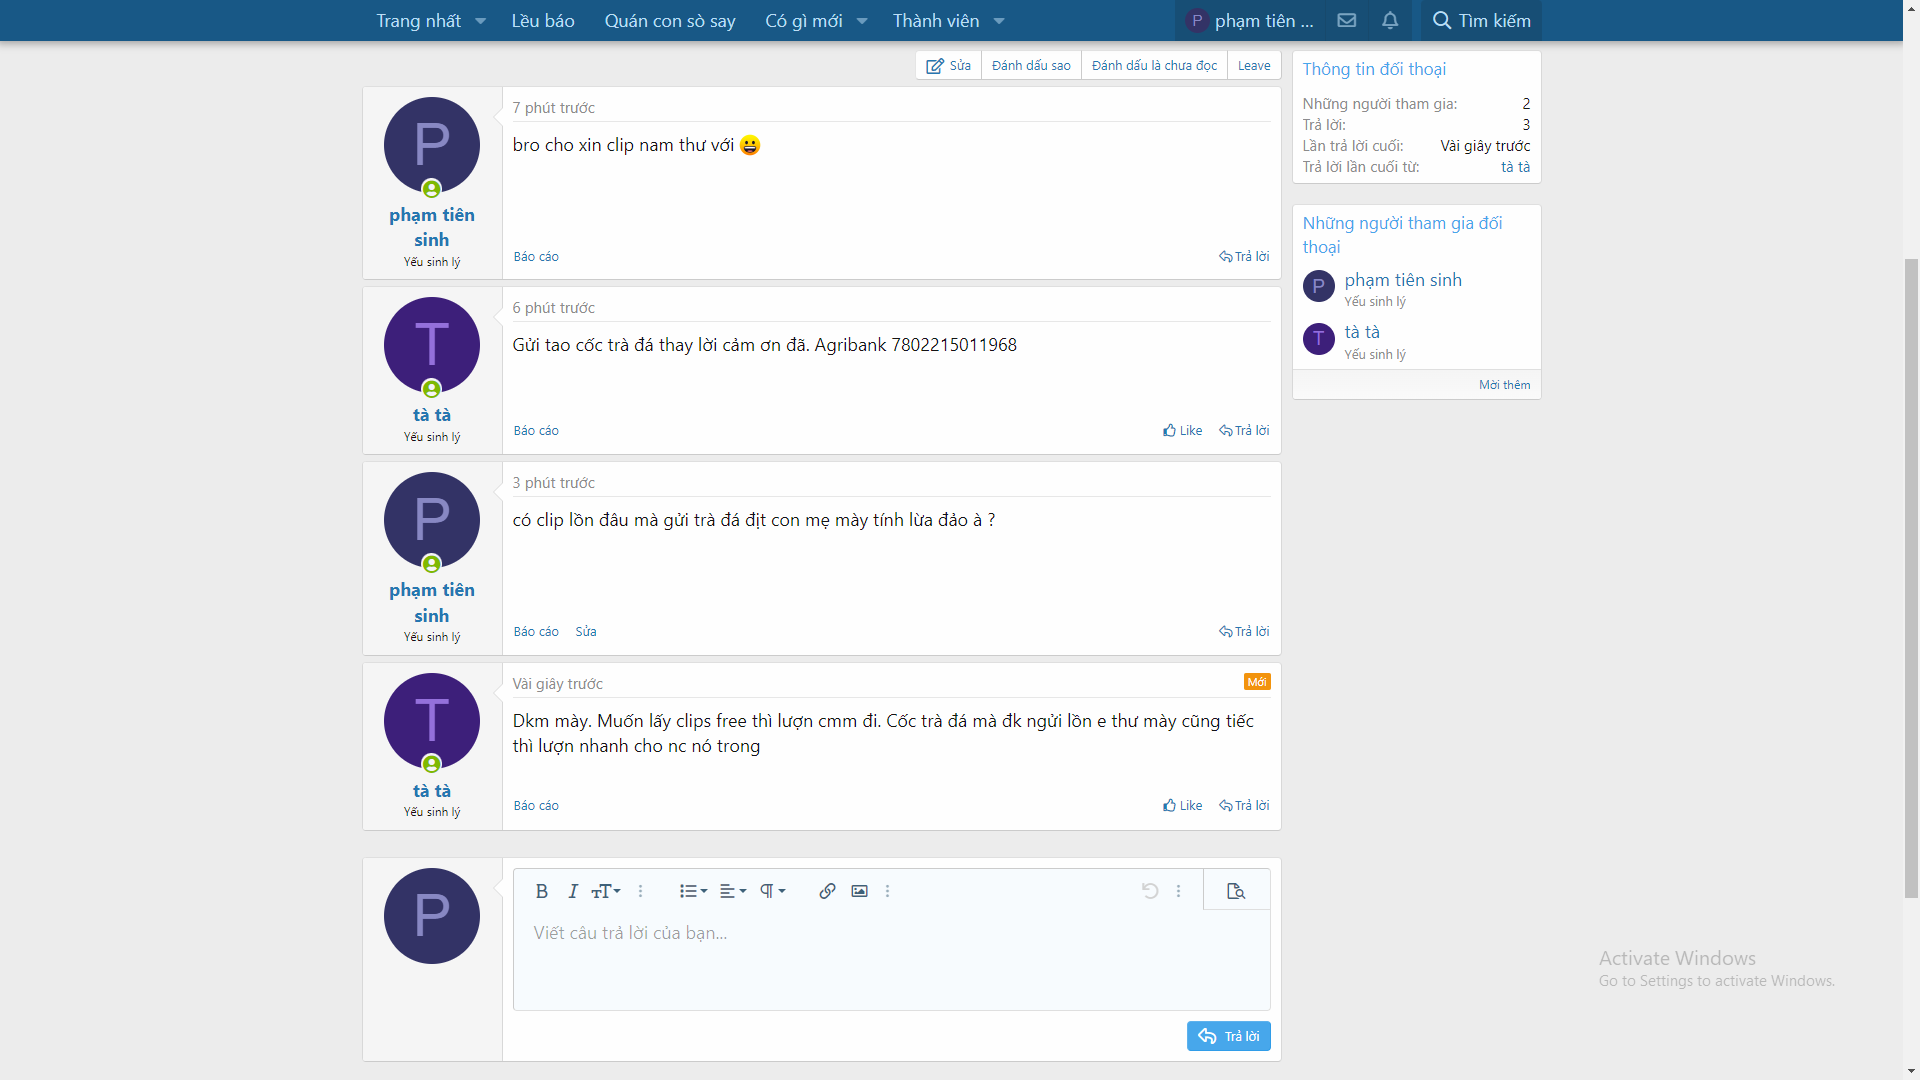Viewport: 1920px width, 1080px height.
Task: Click Đánh dấu sao button
Action: pyautogui.click(x=1031, y=65)
